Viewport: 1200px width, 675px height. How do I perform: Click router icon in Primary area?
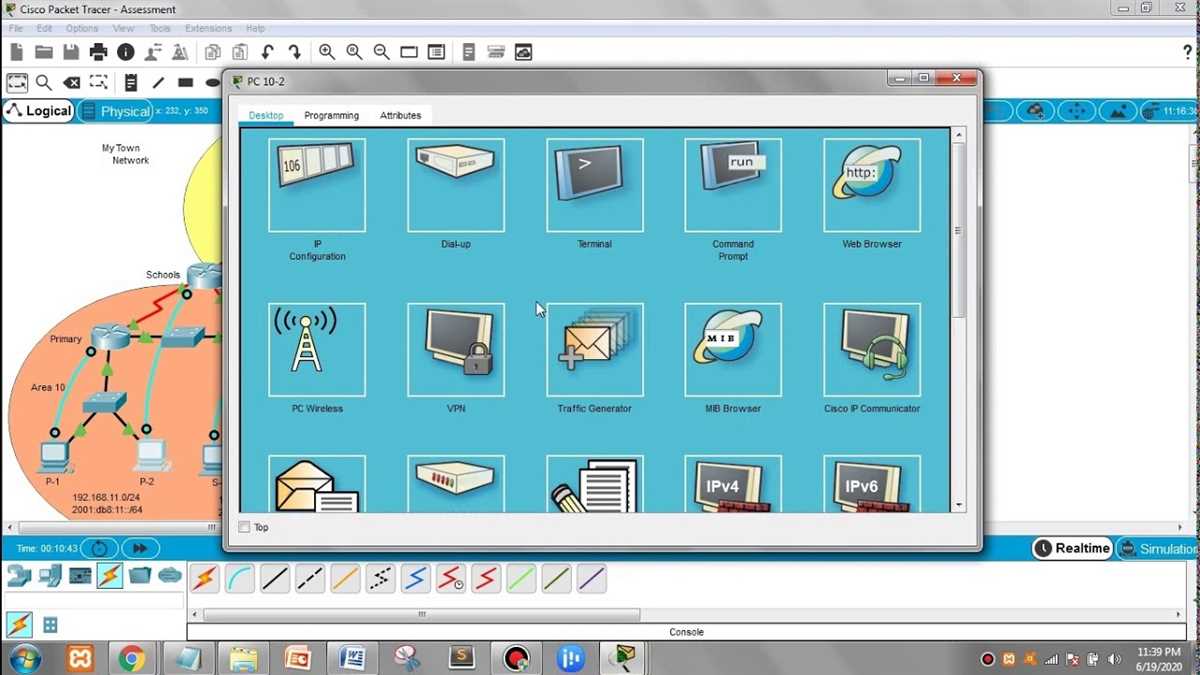(111, 338)
